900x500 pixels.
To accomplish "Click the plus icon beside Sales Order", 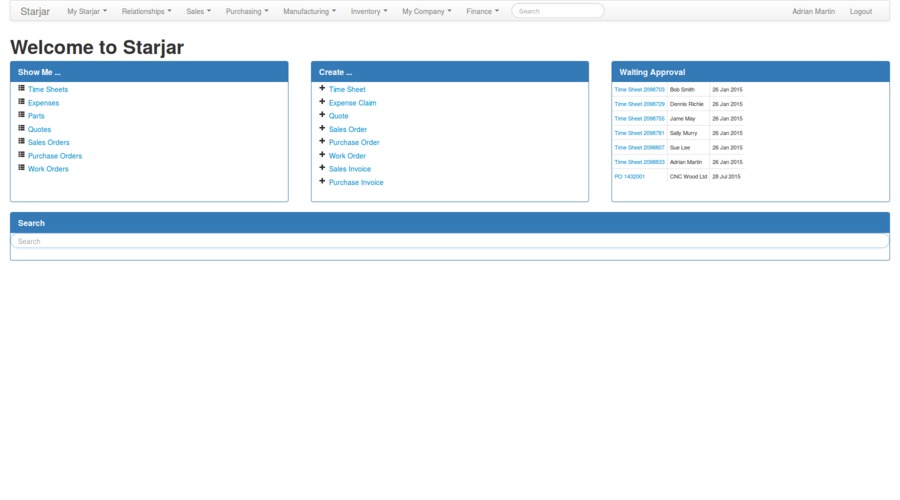I will (x=322, y=128).
